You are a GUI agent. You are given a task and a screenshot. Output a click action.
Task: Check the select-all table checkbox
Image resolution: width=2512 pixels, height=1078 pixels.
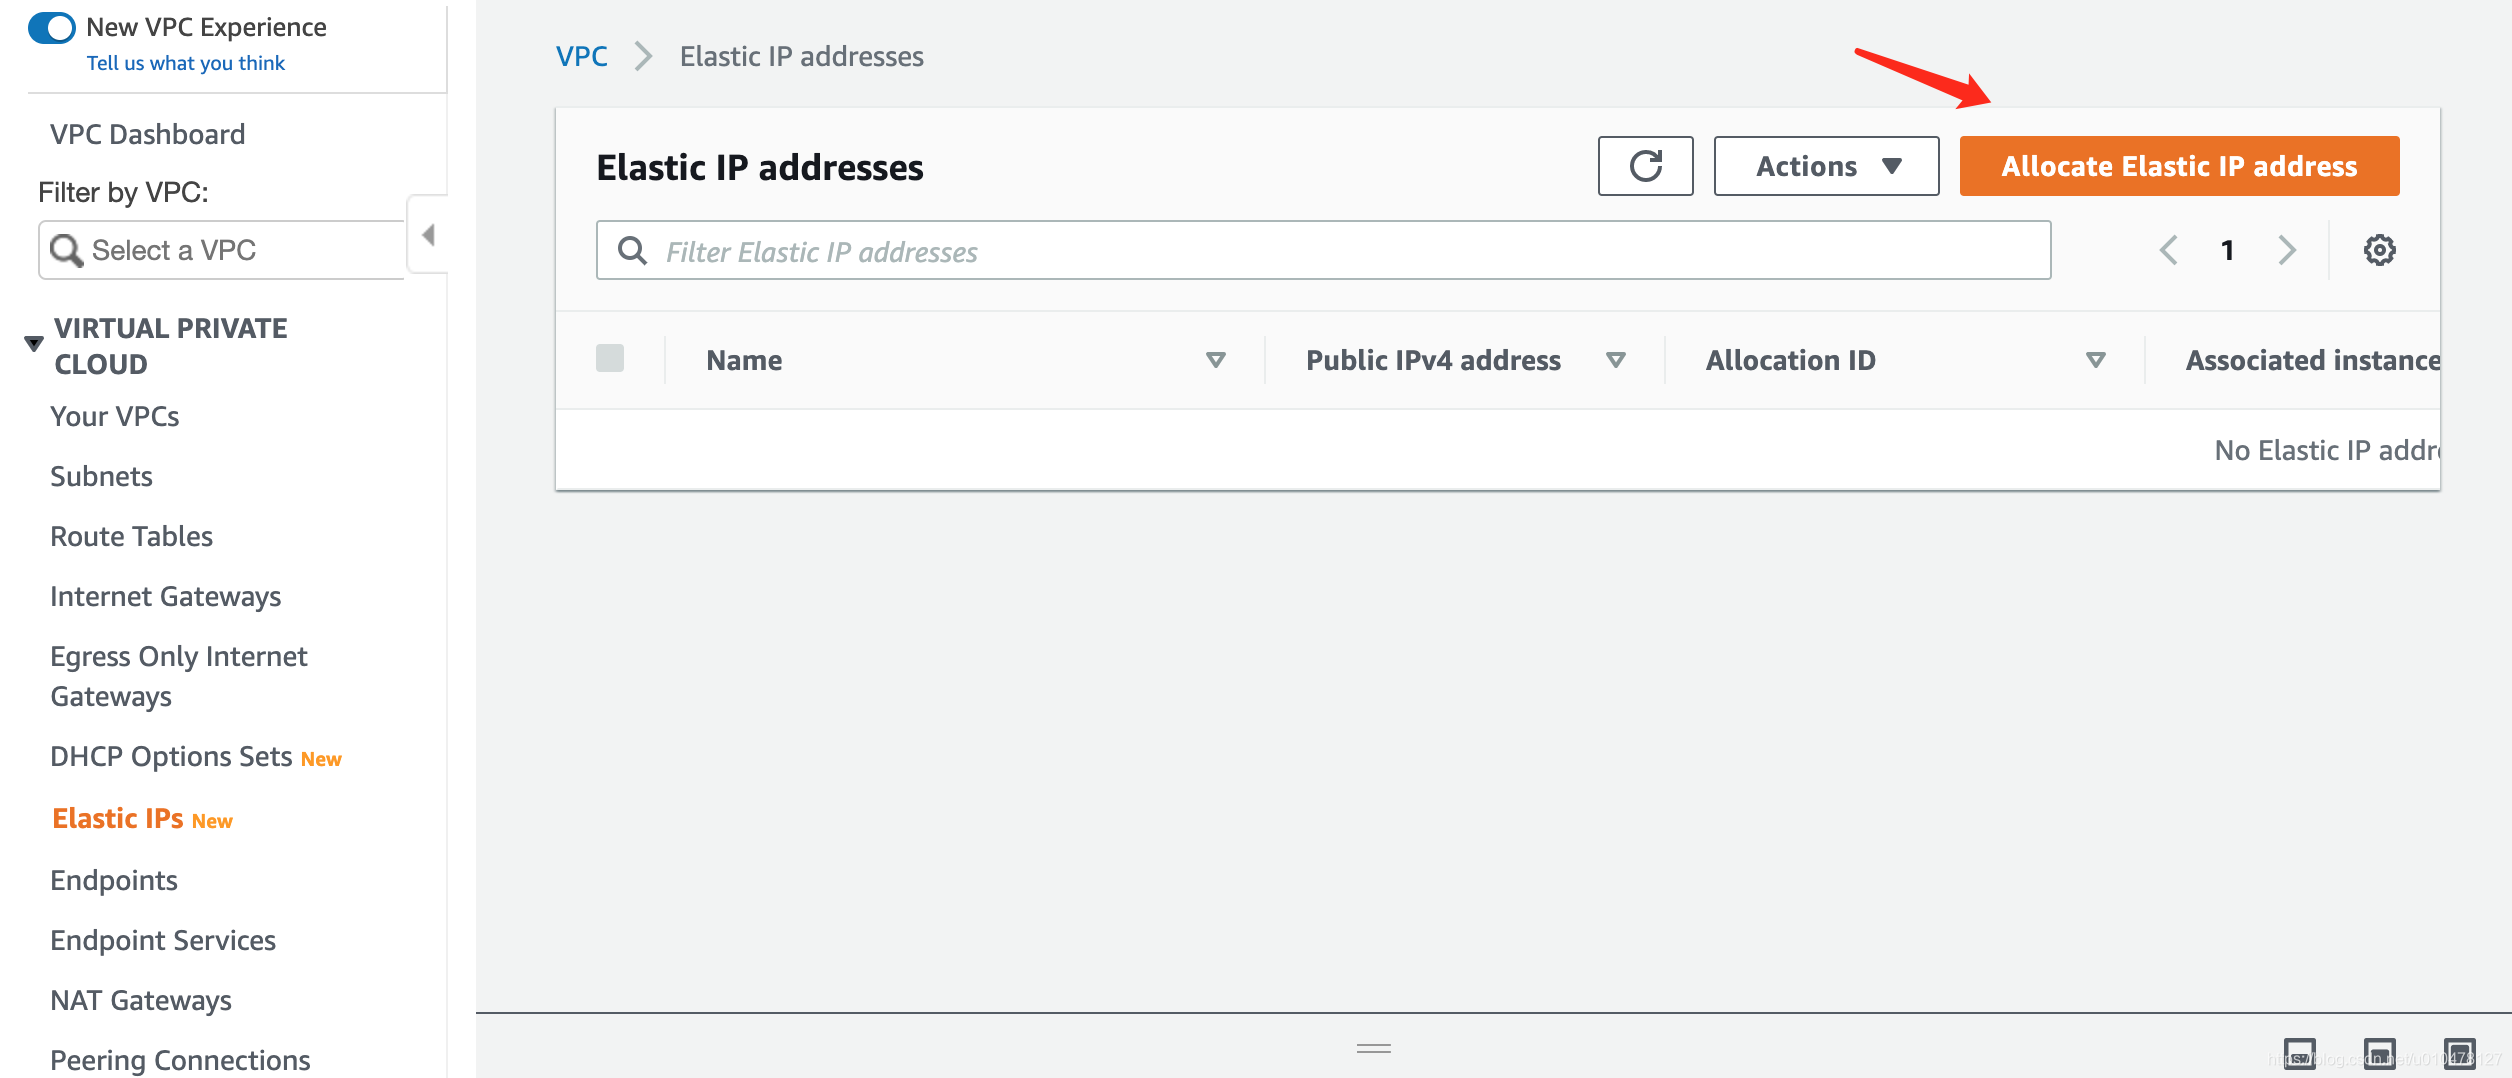[x=610, y=358]
